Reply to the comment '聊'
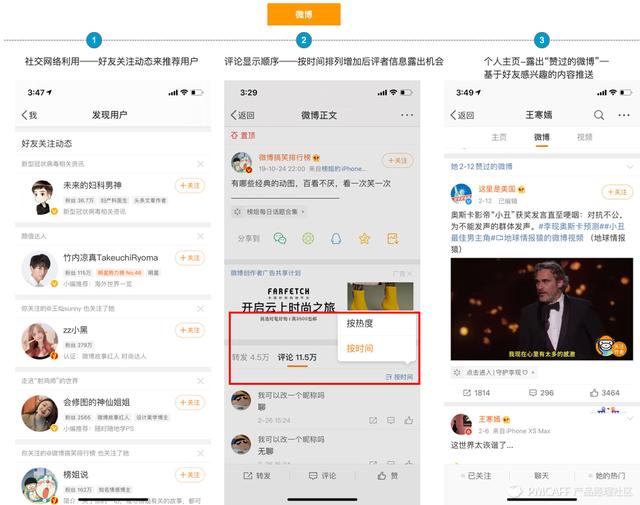 tap(391, 420)
